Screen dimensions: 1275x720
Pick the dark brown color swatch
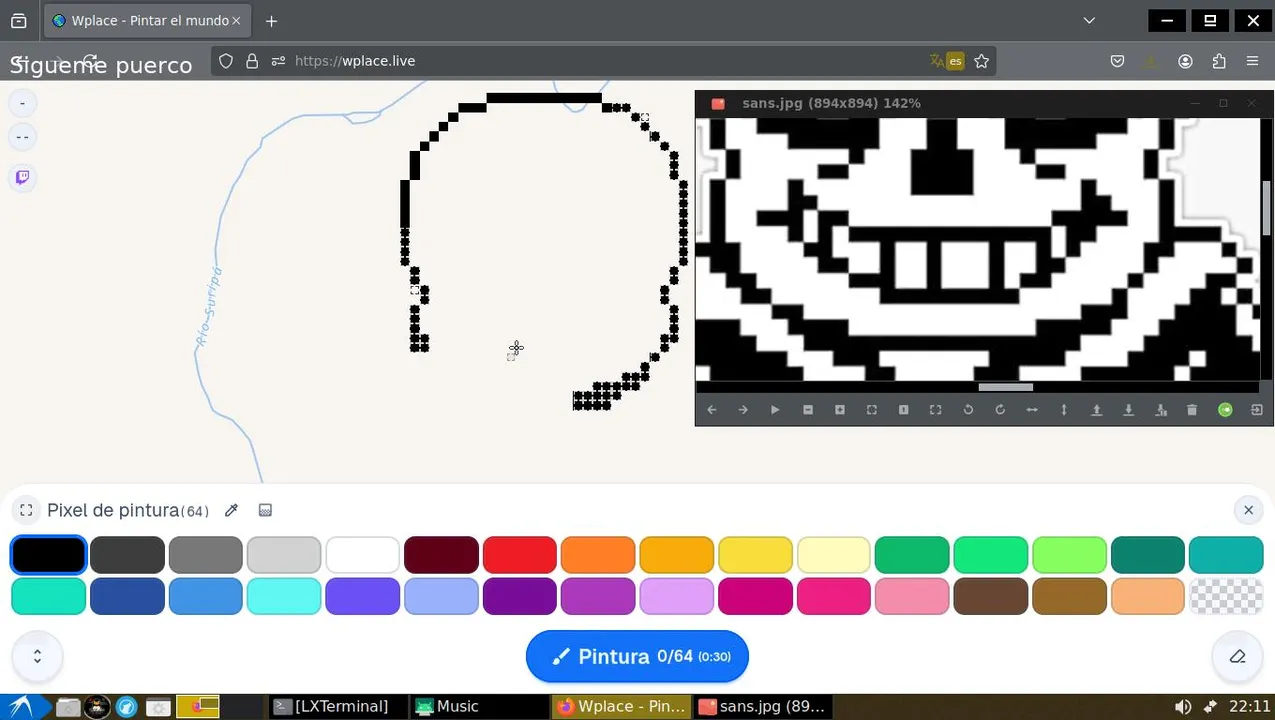click(x=990, y=596)
